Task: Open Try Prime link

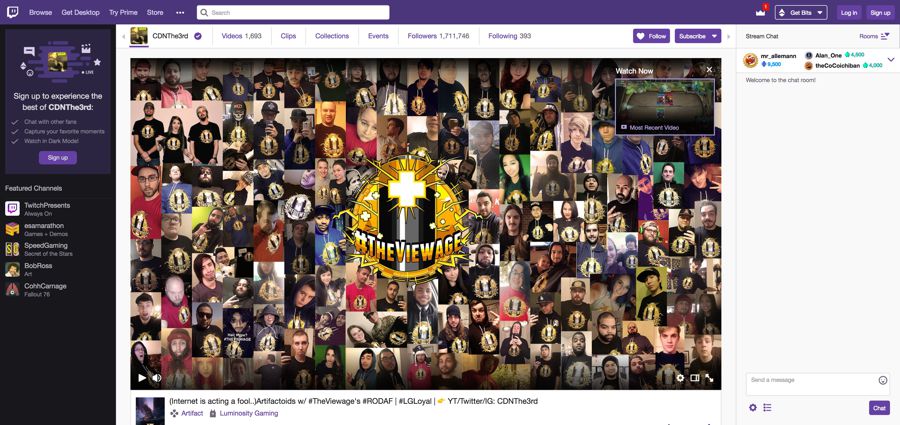Action: (123, 12)
